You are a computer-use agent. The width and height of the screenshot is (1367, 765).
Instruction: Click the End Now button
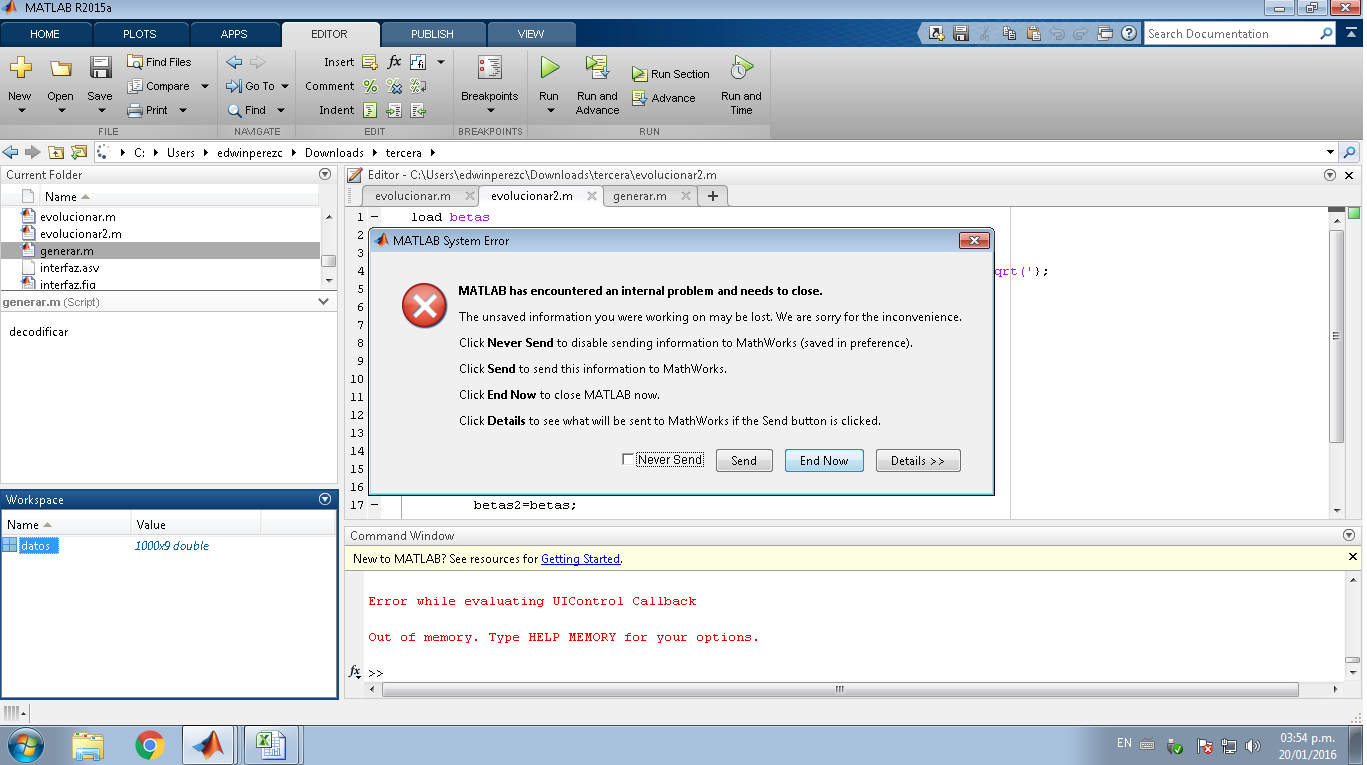pyautogui.click(x=824, y=460)
